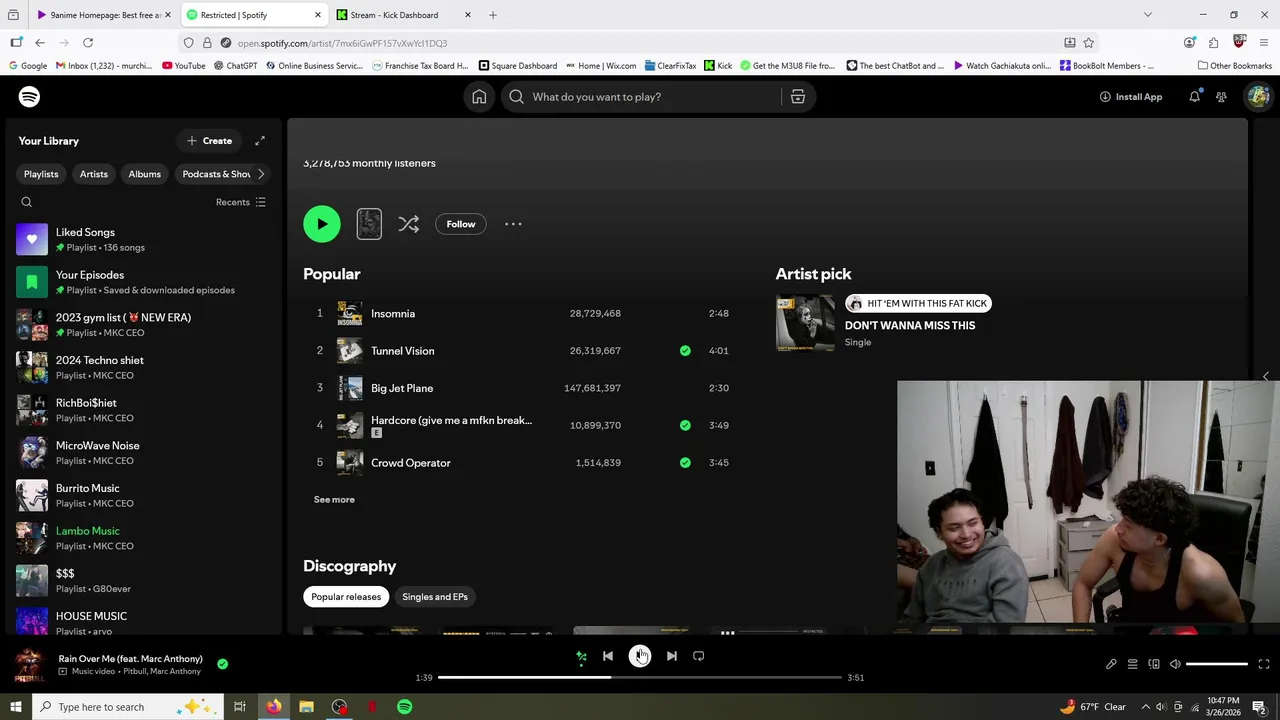Bookmark this page with the star icon
Image resolution: width=1280 pixels, height=720 pixels.
(1089, 43)
